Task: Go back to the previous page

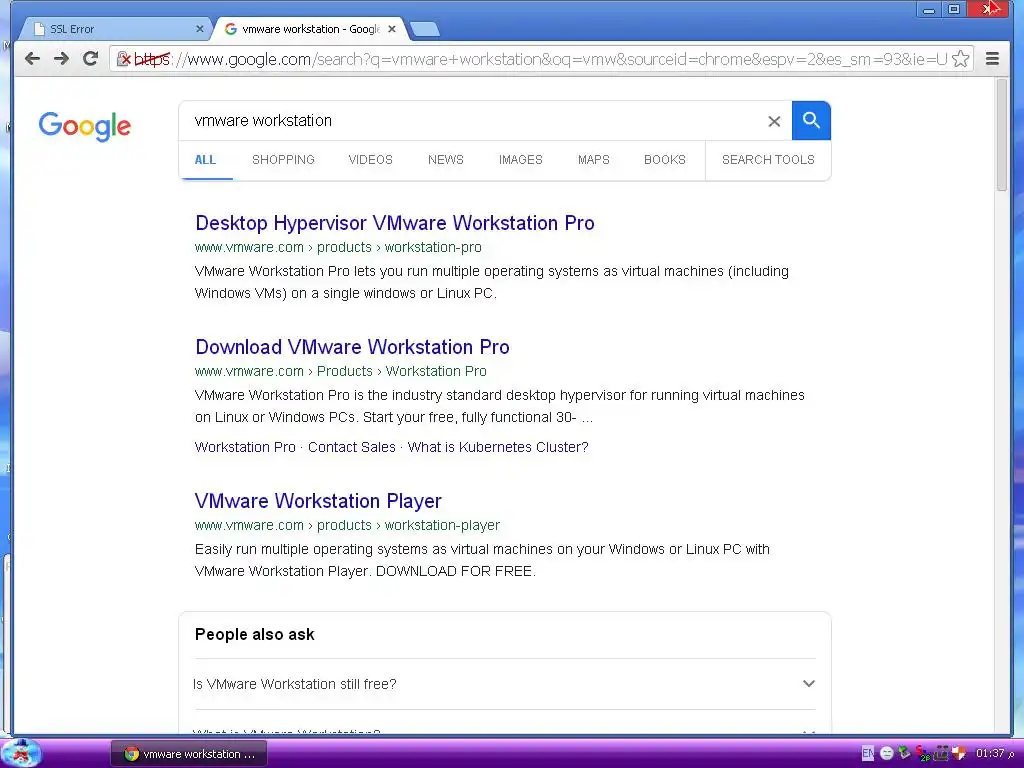Action: pyautogui.click(x=32, y=59)
